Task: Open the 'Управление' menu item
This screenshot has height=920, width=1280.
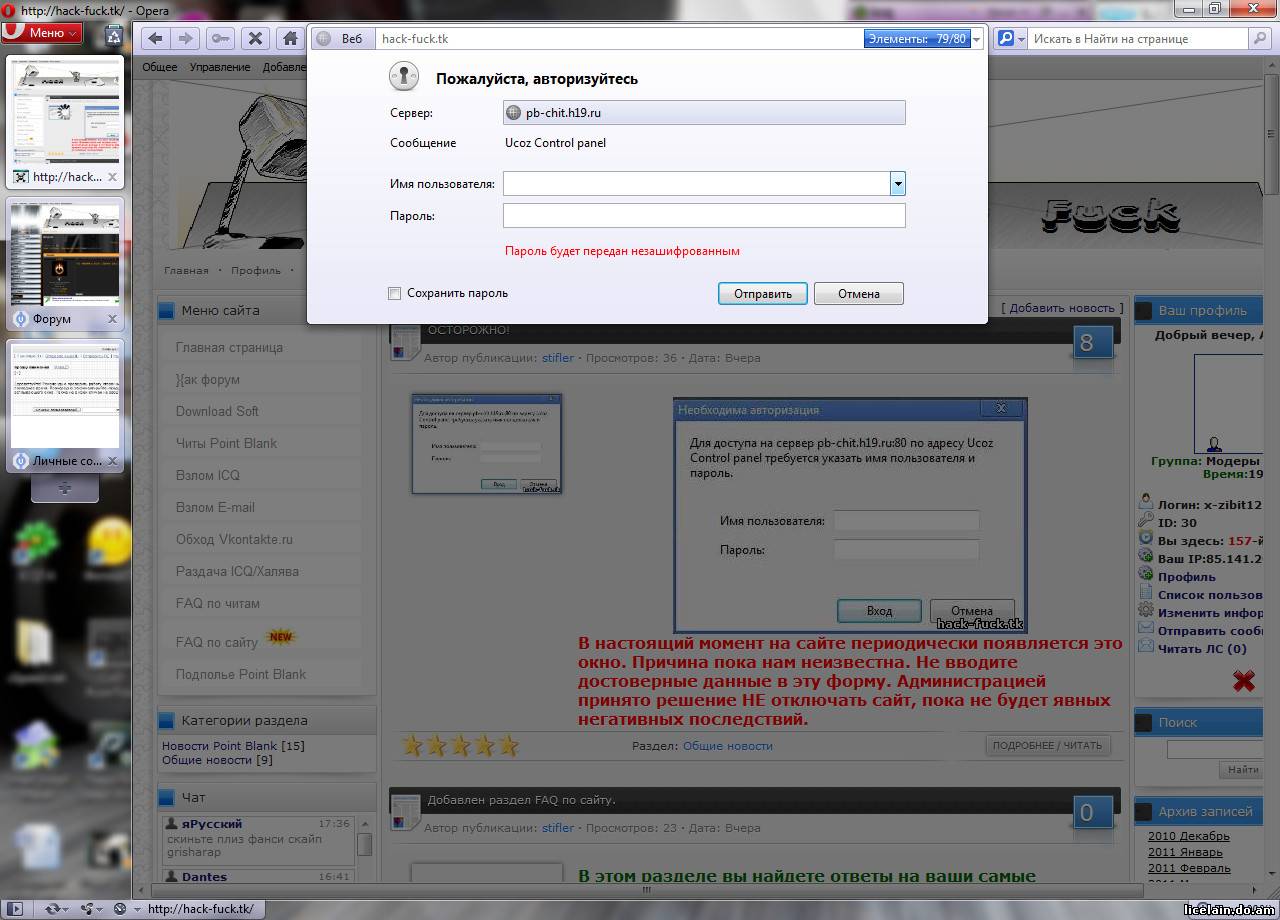Action: 220,67
